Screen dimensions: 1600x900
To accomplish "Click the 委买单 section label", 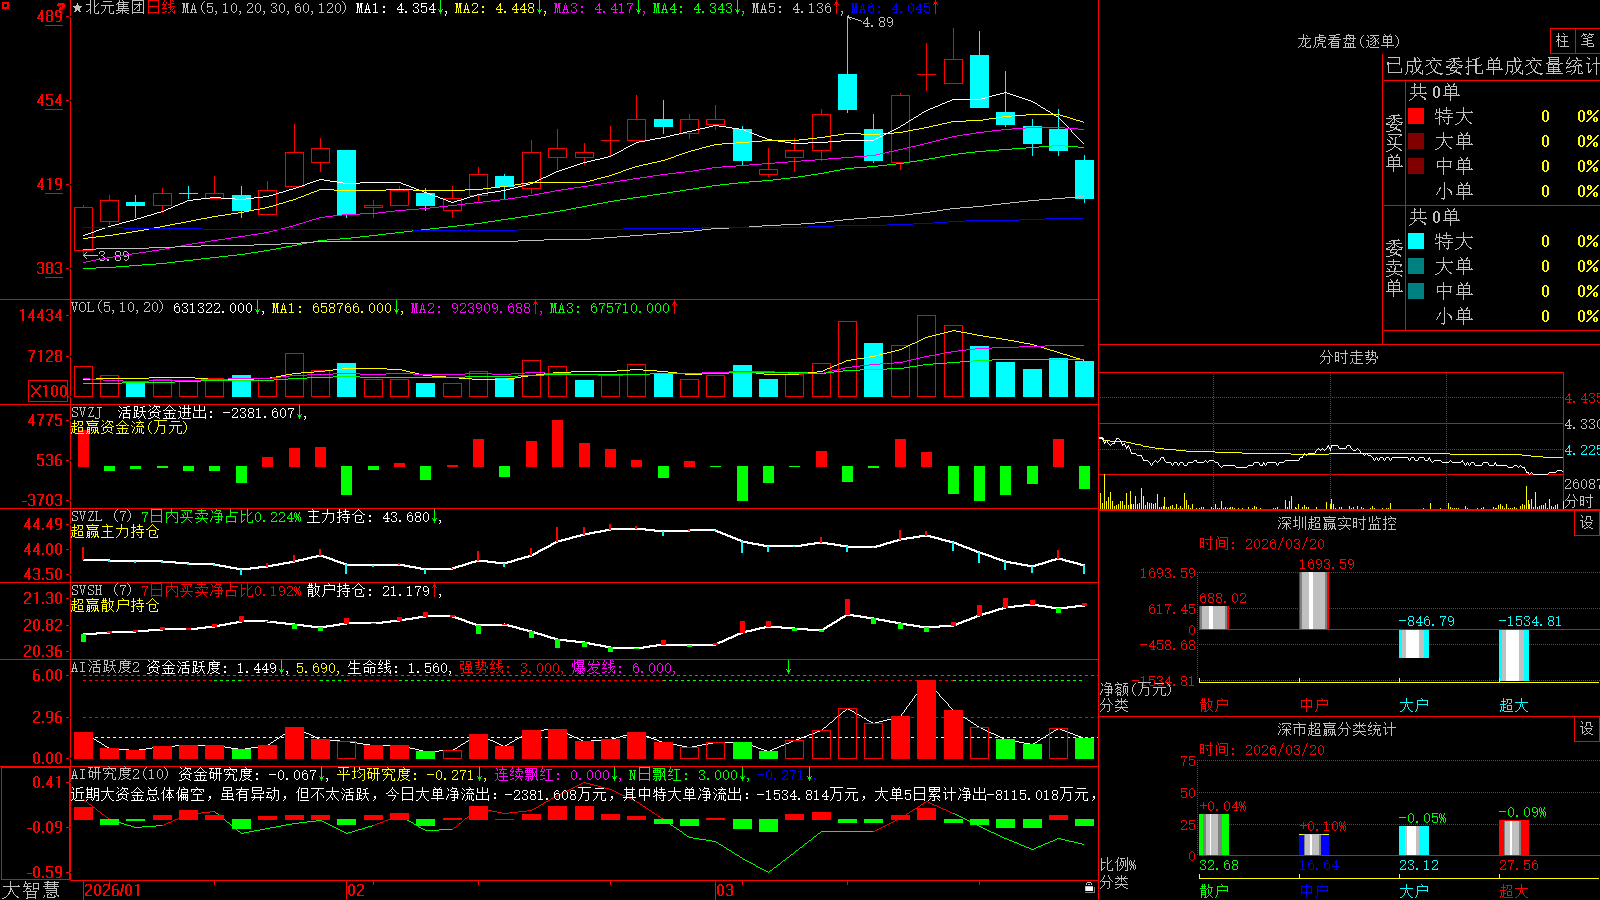I will pos(1394,143).
